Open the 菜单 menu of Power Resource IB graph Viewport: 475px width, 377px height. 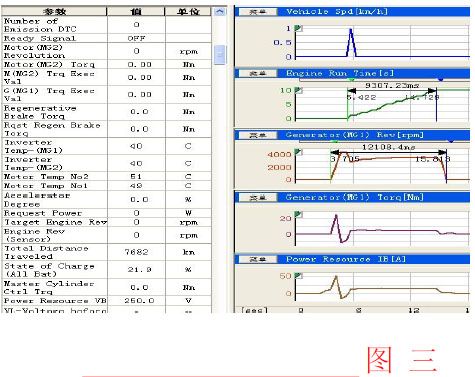click(258, 259)
